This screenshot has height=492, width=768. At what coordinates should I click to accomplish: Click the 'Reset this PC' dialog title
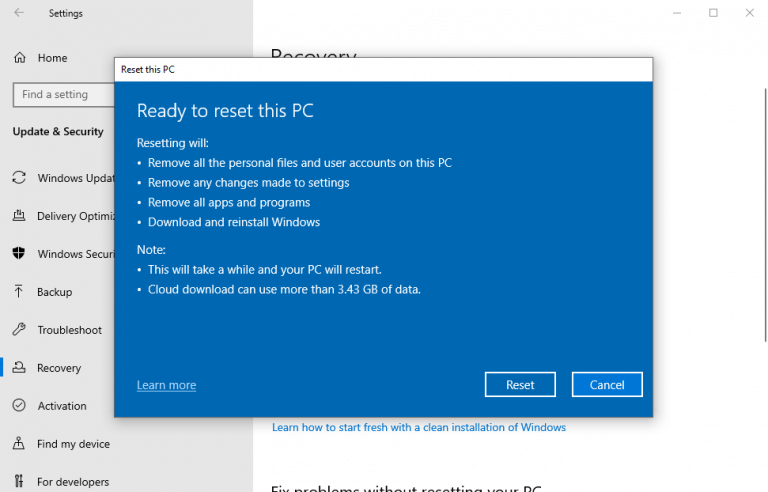(147, 70)
